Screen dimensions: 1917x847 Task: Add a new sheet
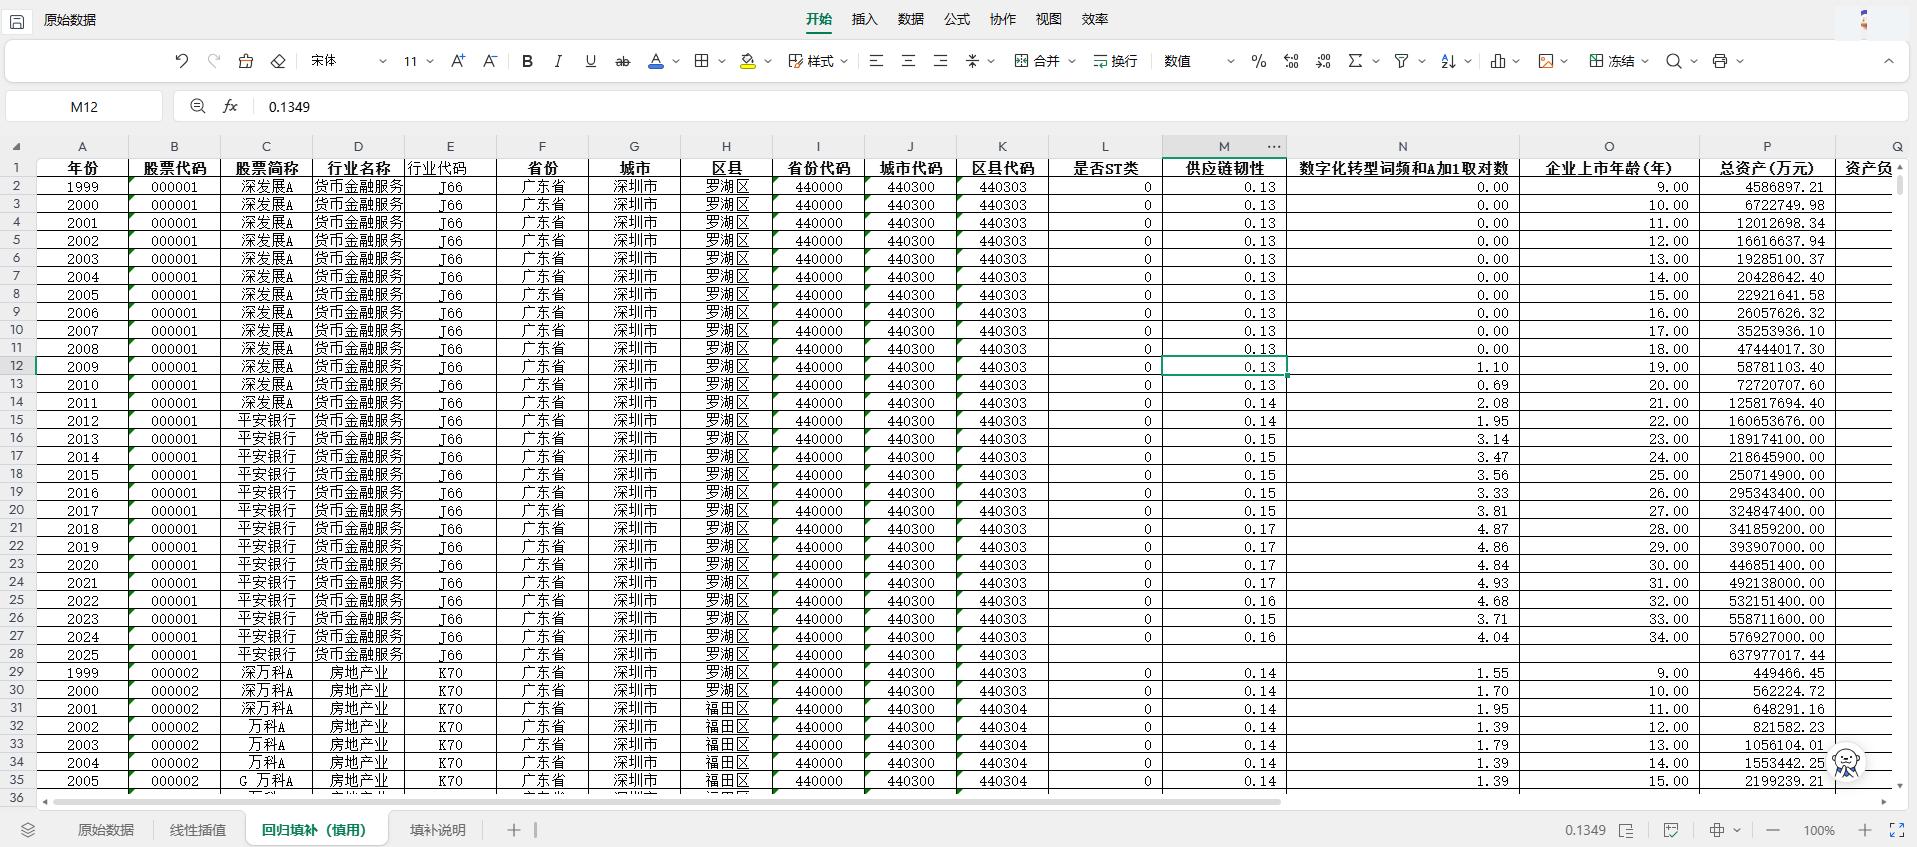[x=514, y=830]
